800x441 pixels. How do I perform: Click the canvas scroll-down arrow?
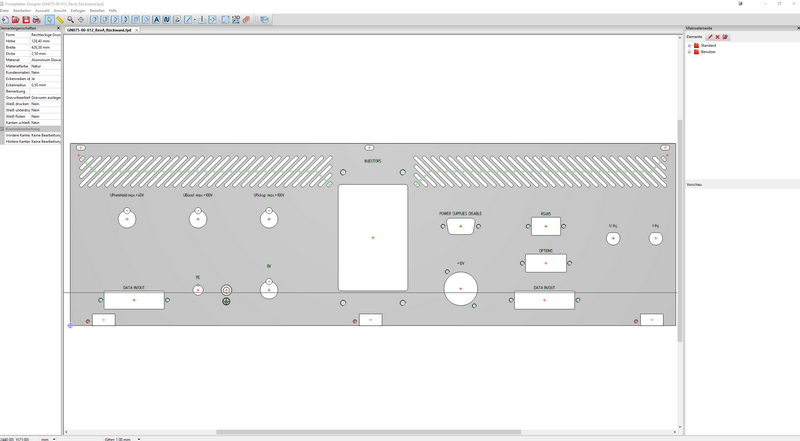click(680, 427)
